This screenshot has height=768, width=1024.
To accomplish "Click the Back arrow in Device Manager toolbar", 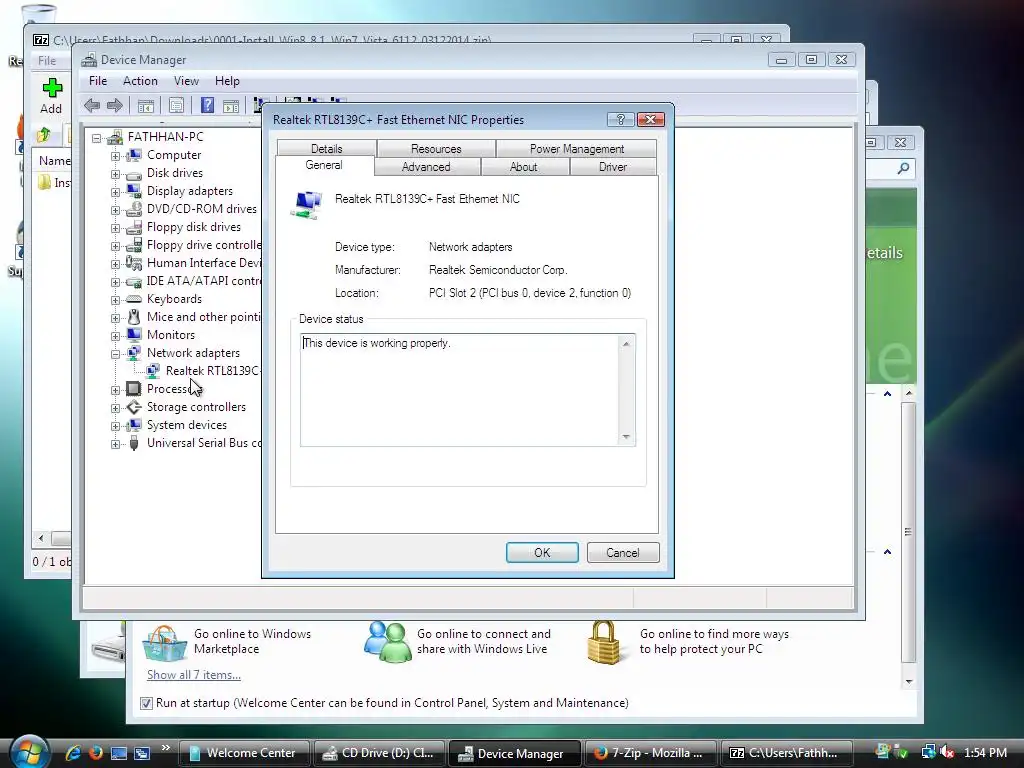I will pos(92,105).
